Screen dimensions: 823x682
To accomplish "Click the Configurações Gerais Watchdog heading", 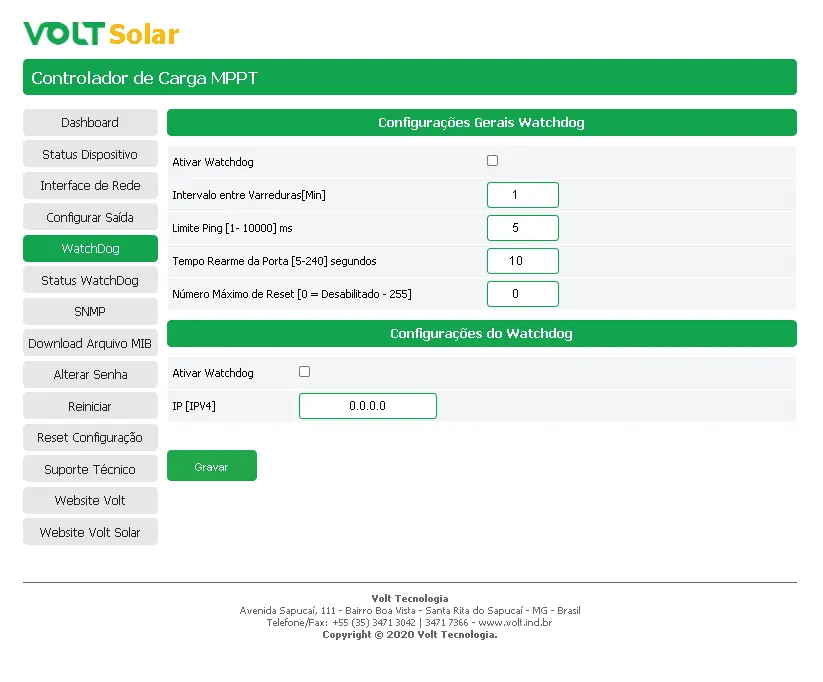I will click(482, 122).
